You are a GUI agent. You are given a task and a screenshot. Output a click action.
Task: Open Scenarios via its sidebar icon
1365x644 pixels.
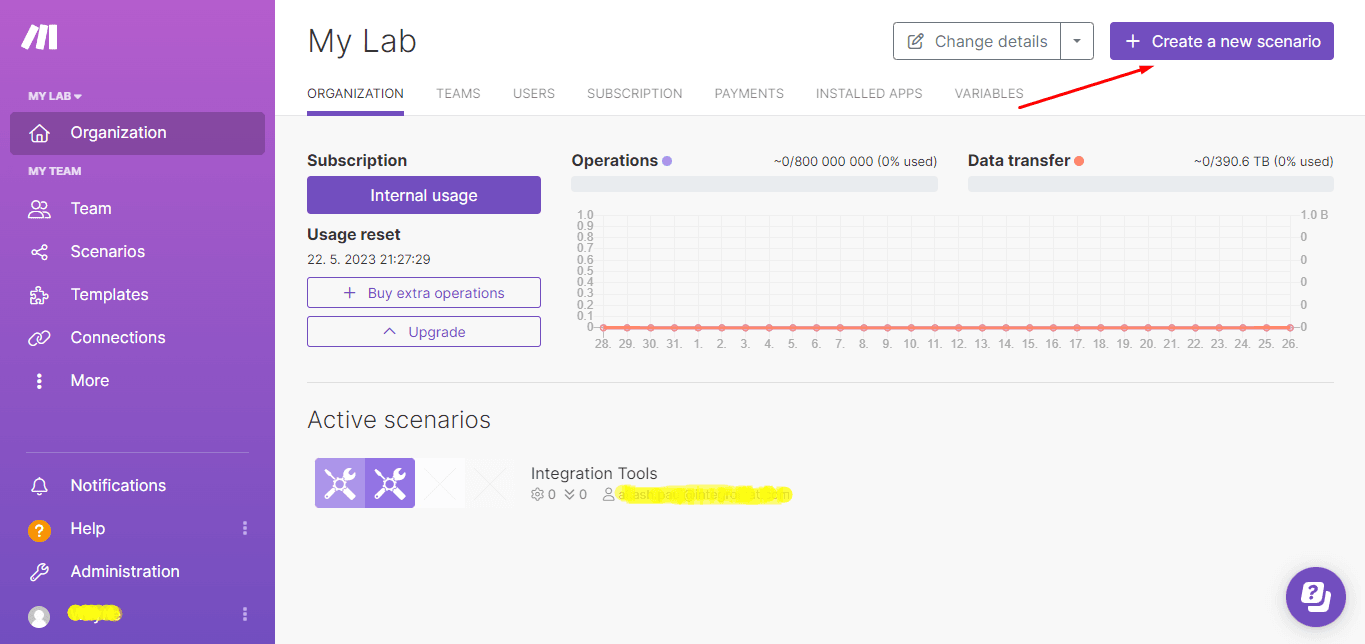(x=40, y=251)
